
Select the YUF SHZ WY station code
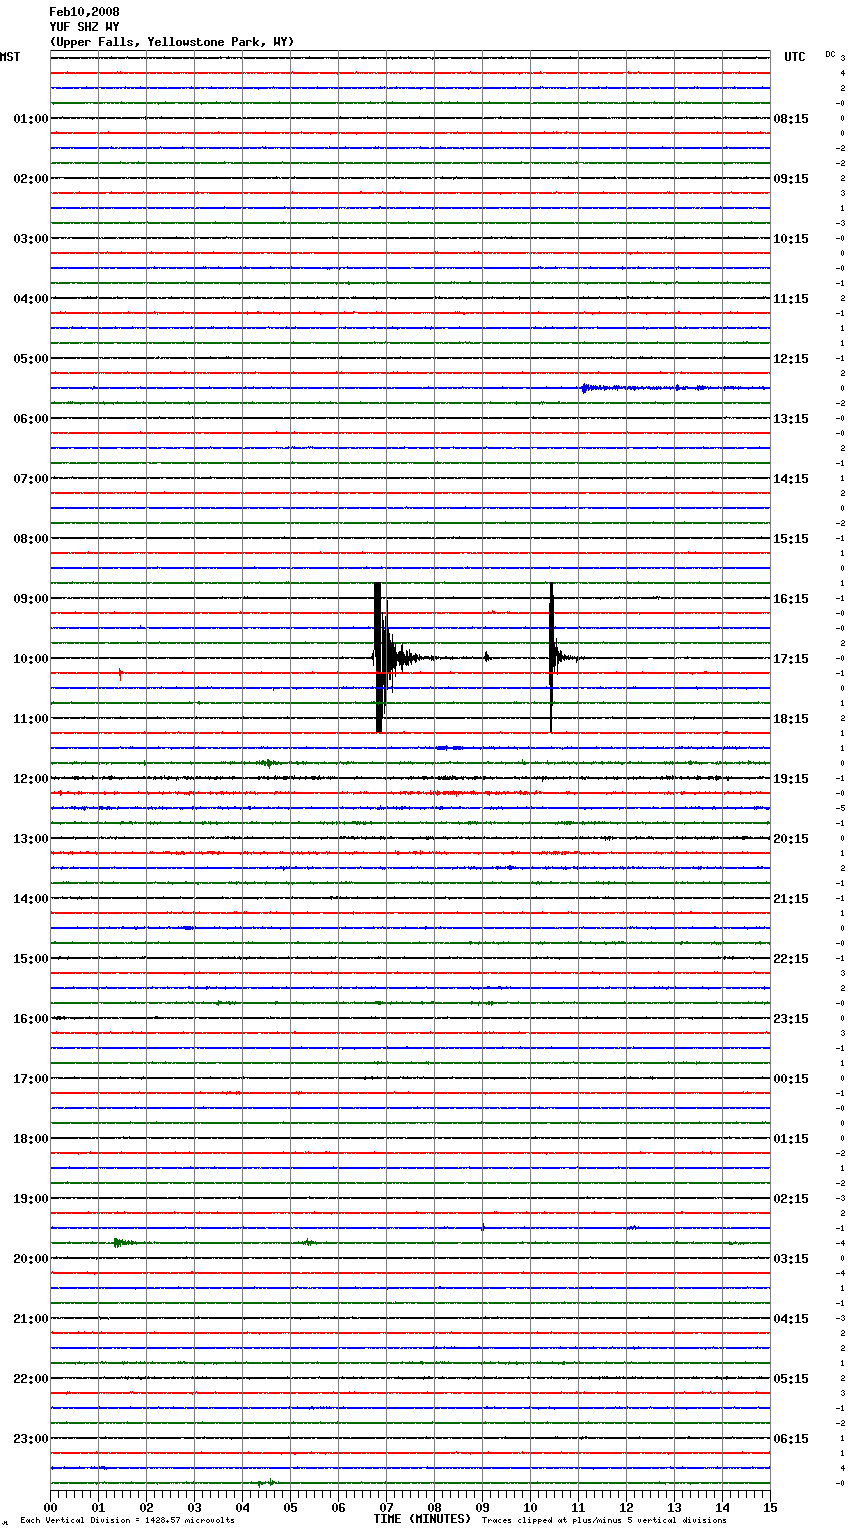point(84,27)
